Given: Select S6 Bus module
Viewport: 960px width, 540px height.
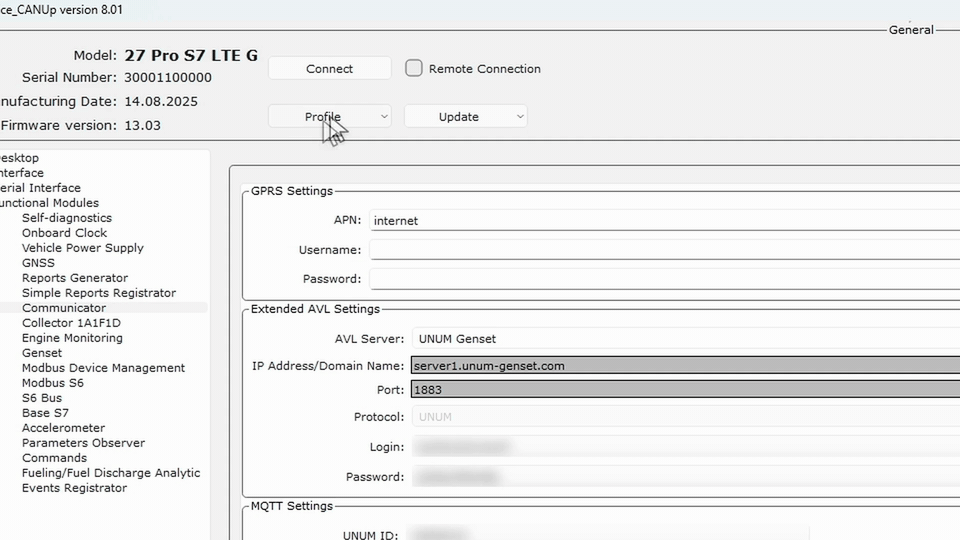Looking at the screenshot, I should (42, 398).
